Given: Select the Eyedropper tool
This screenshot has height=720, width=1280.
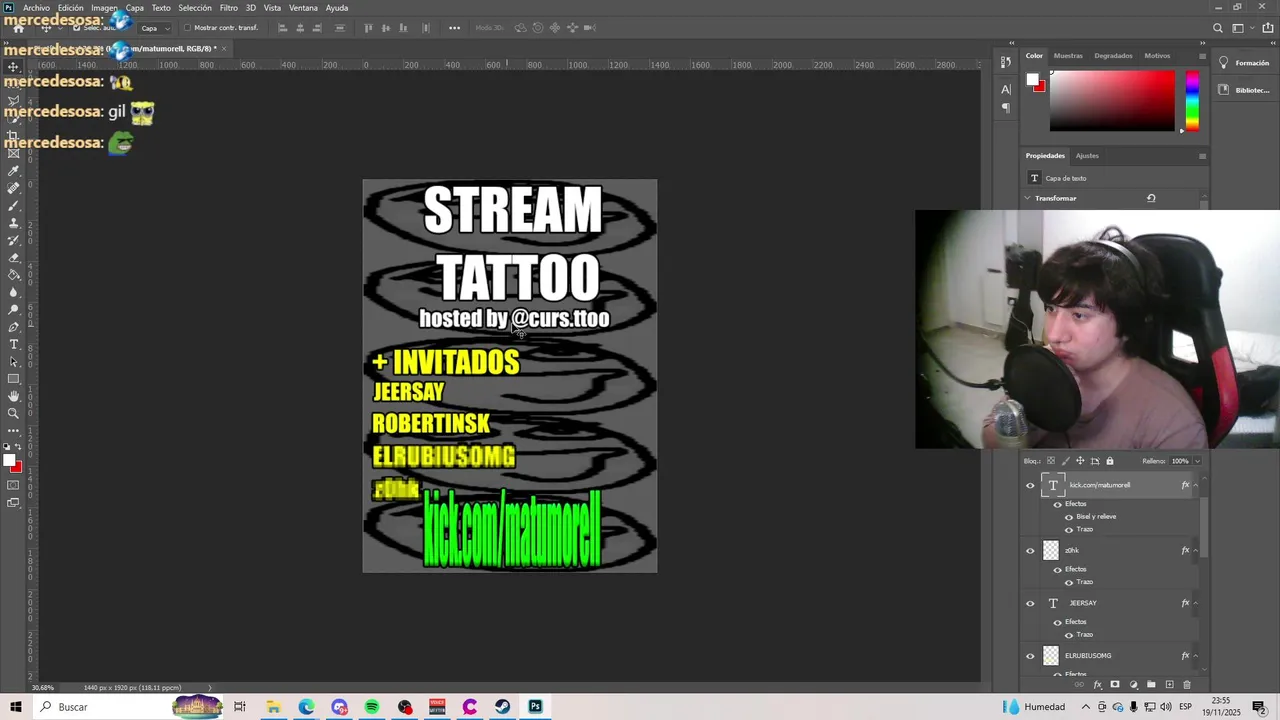Looking at the screenshot, I should [13, 171].
